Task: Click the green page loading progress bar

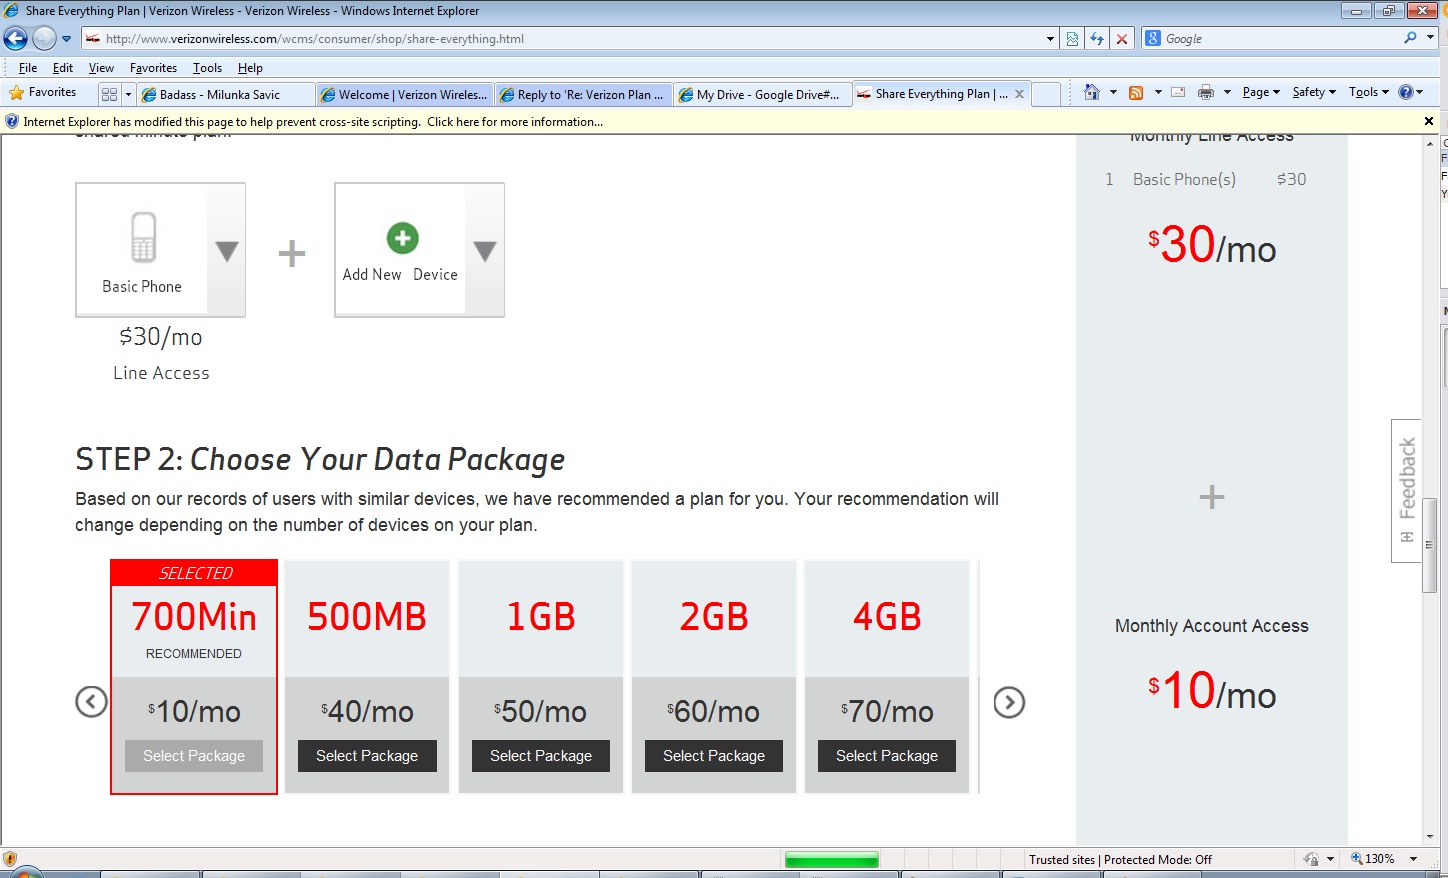Action: [x=831, y=859]
